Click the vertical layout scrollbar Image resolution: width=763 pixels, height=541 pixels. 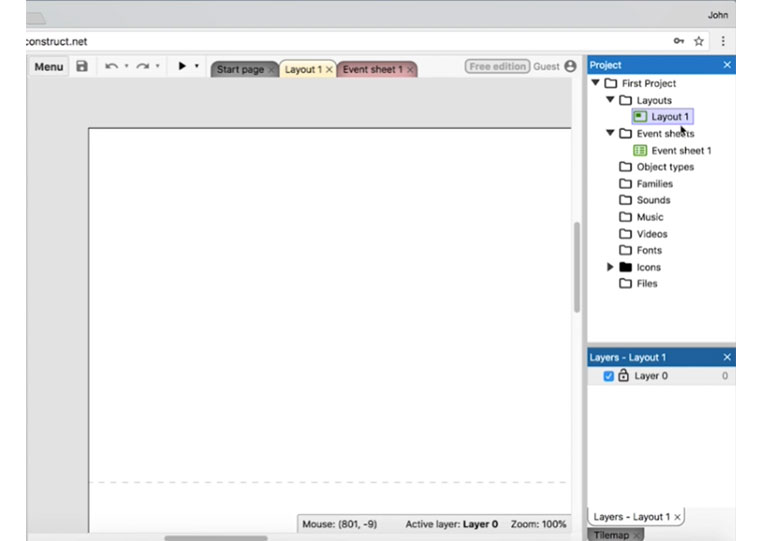point(577,267)
